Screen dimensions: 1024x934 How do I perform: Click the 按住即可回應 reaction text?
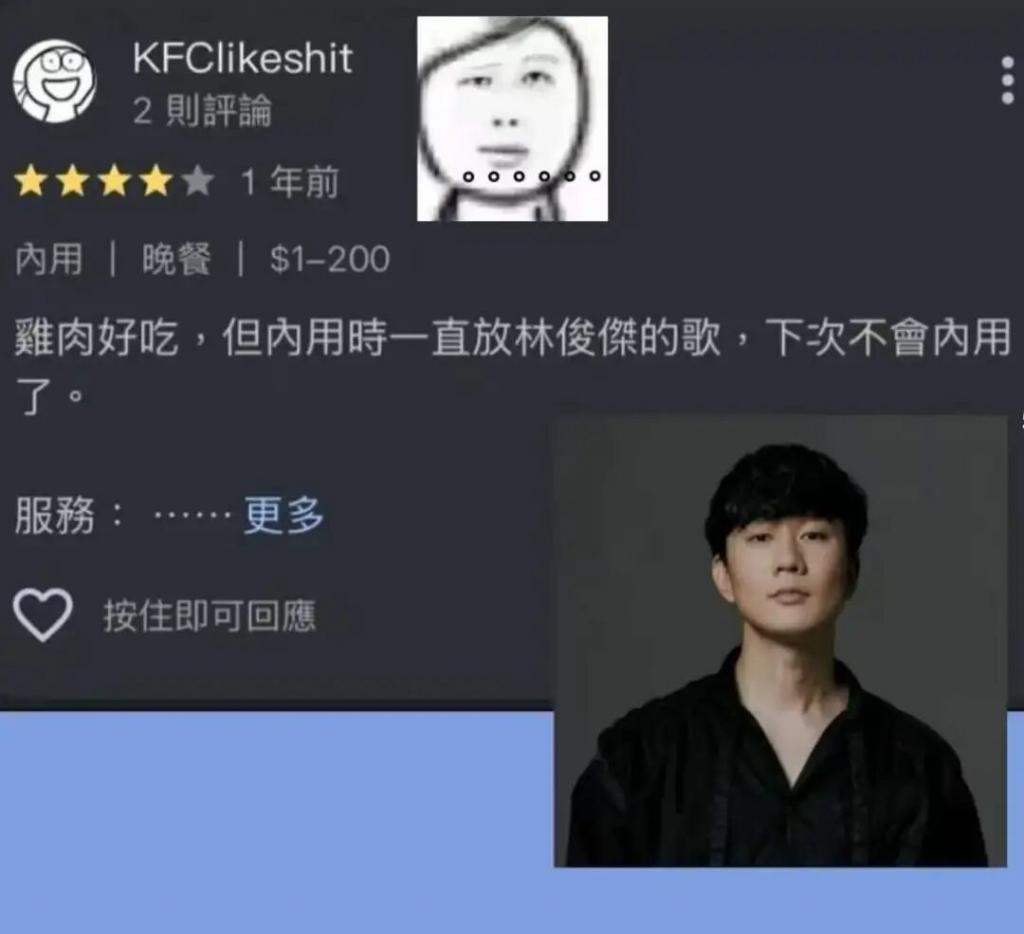(x=210, y=615)
